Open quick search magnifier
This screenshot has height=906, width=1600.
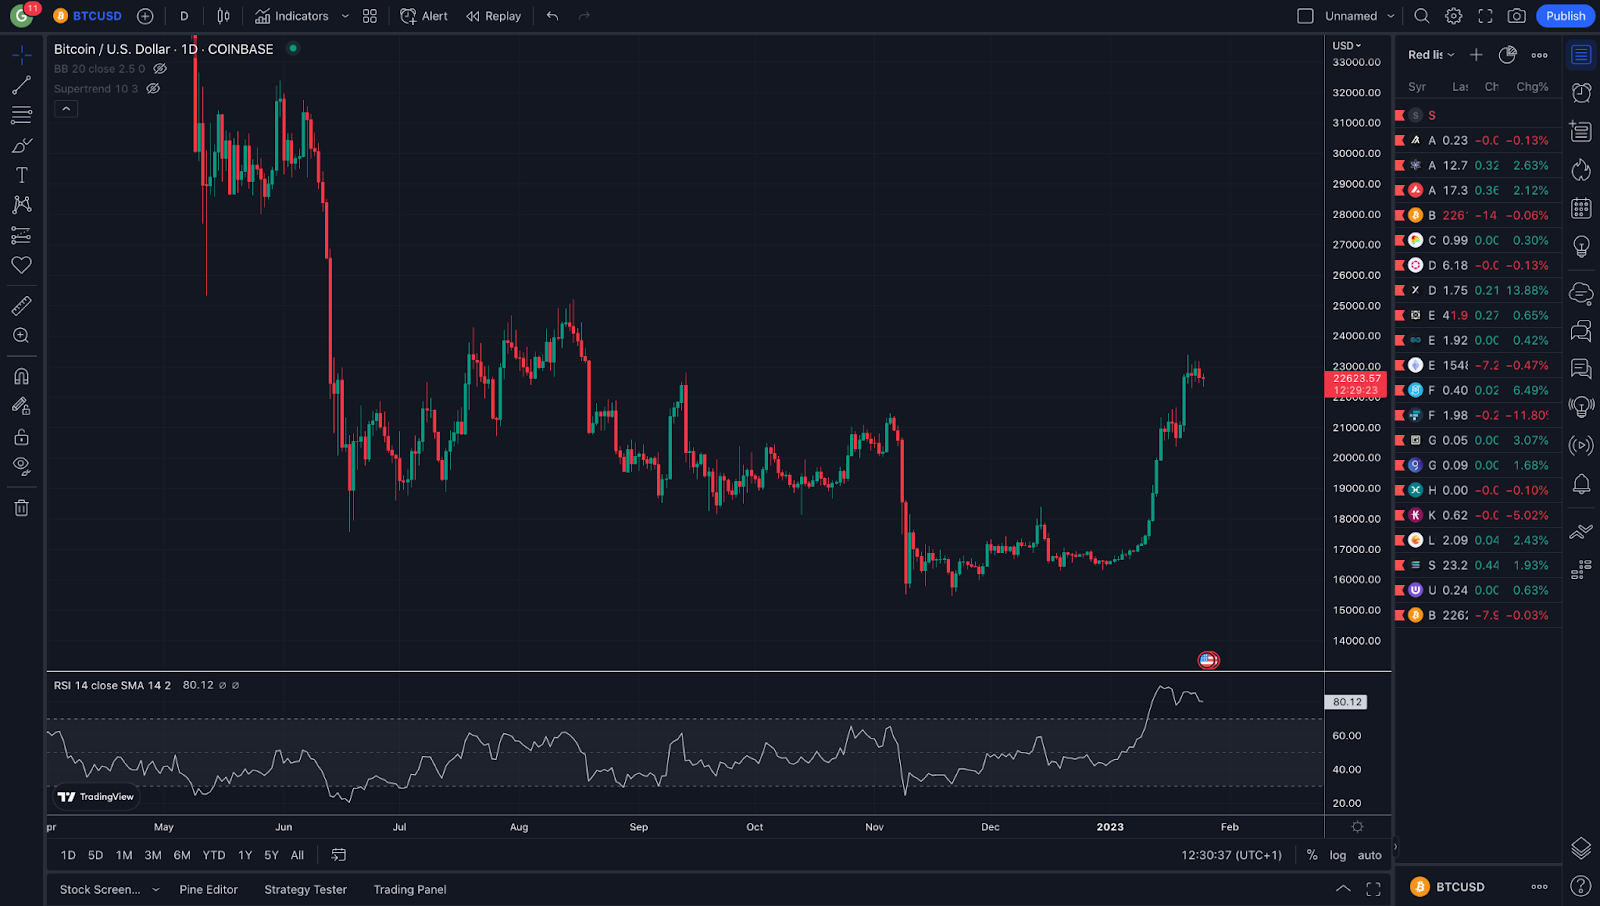[1422, 16]
